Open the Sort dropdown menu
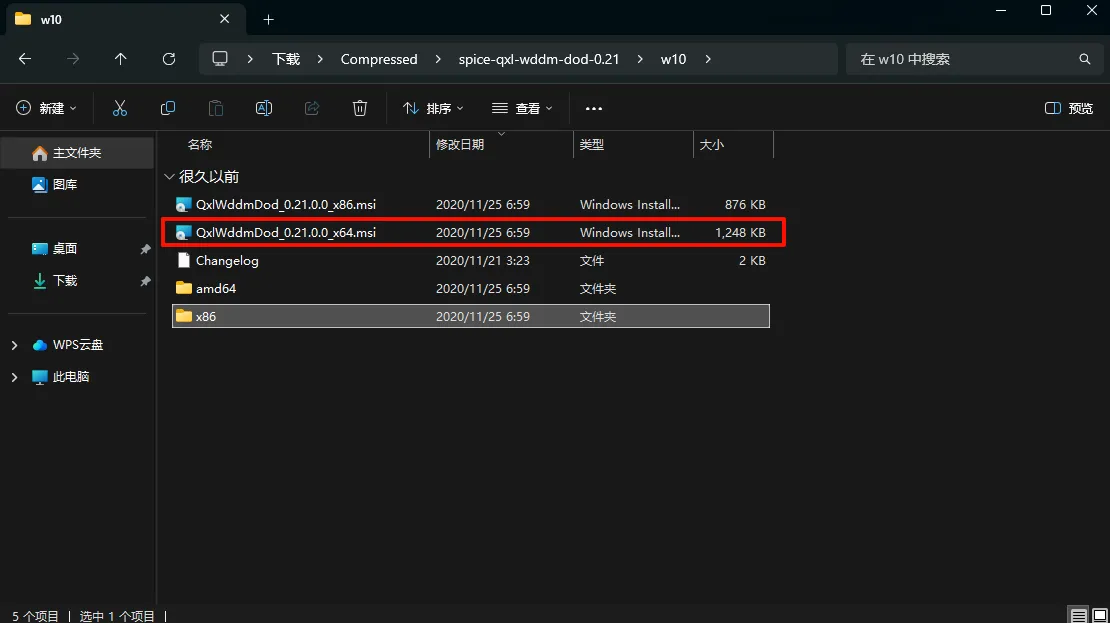Viewport: 1110px width, 623px height. (433, 108)
